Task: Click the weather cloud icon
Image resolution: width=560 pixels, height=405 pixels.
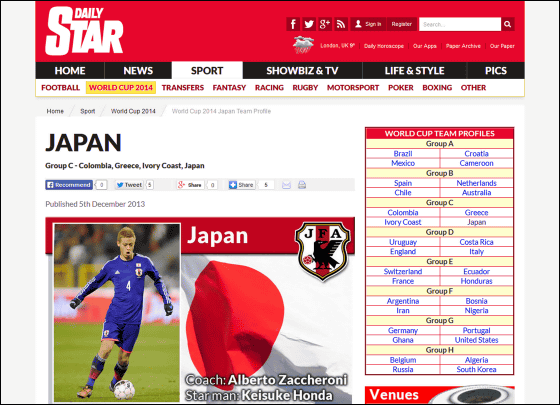Action: [x=303, y=45]
